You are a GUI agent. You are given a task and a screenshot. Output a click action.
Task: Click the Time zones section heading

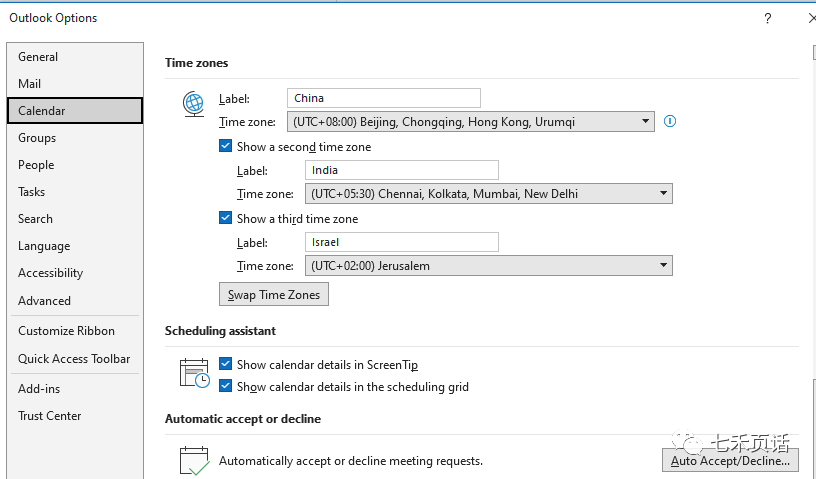pyautogui.click(x=197, y=63)
